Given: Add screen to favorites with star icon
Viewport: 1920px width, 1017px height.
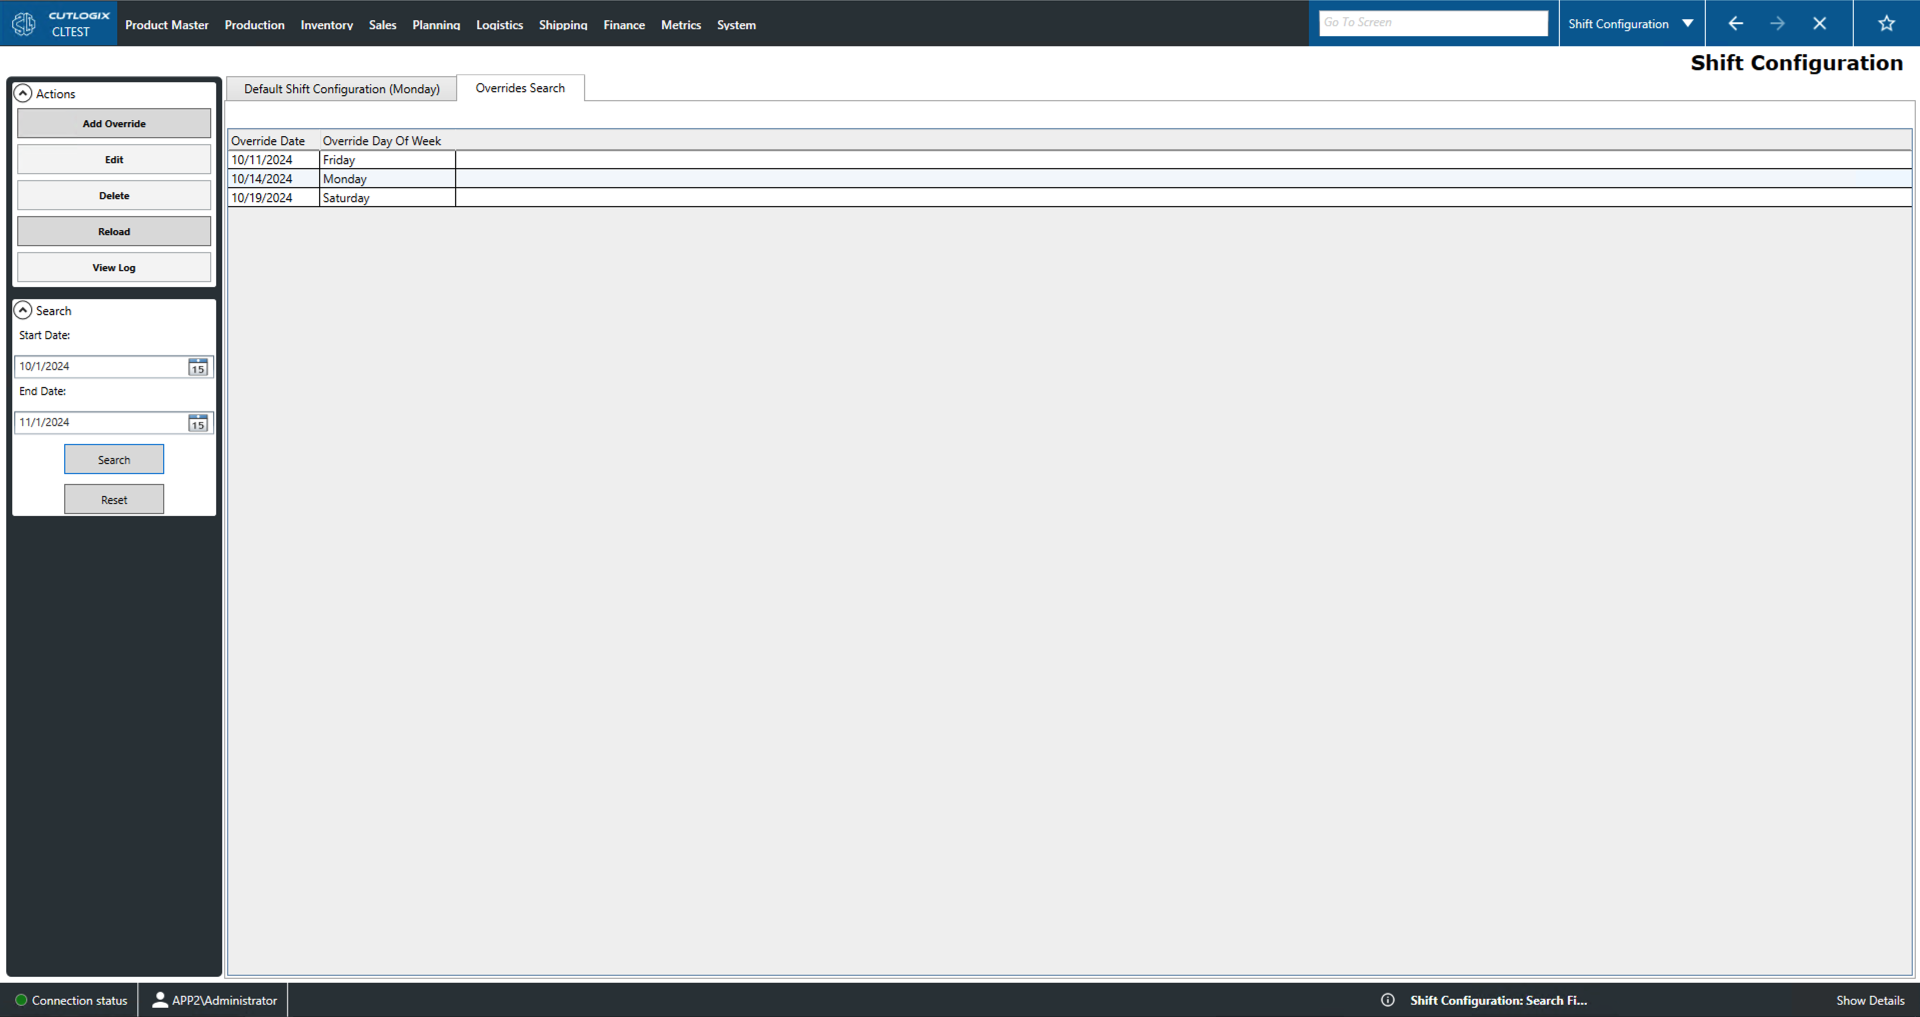Looking at the screenshot, I should 1886,23.
